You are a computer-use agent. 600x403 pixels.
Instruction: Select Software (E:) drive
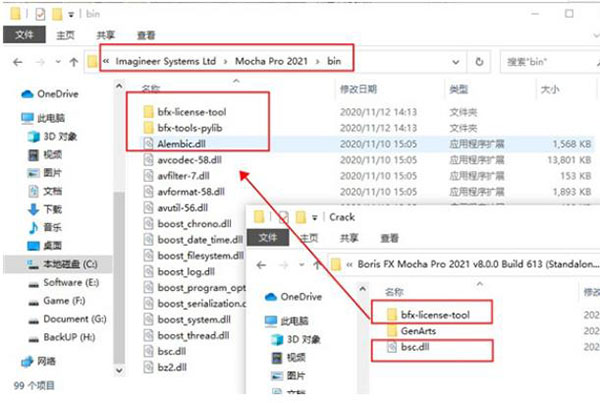[64, 282]
